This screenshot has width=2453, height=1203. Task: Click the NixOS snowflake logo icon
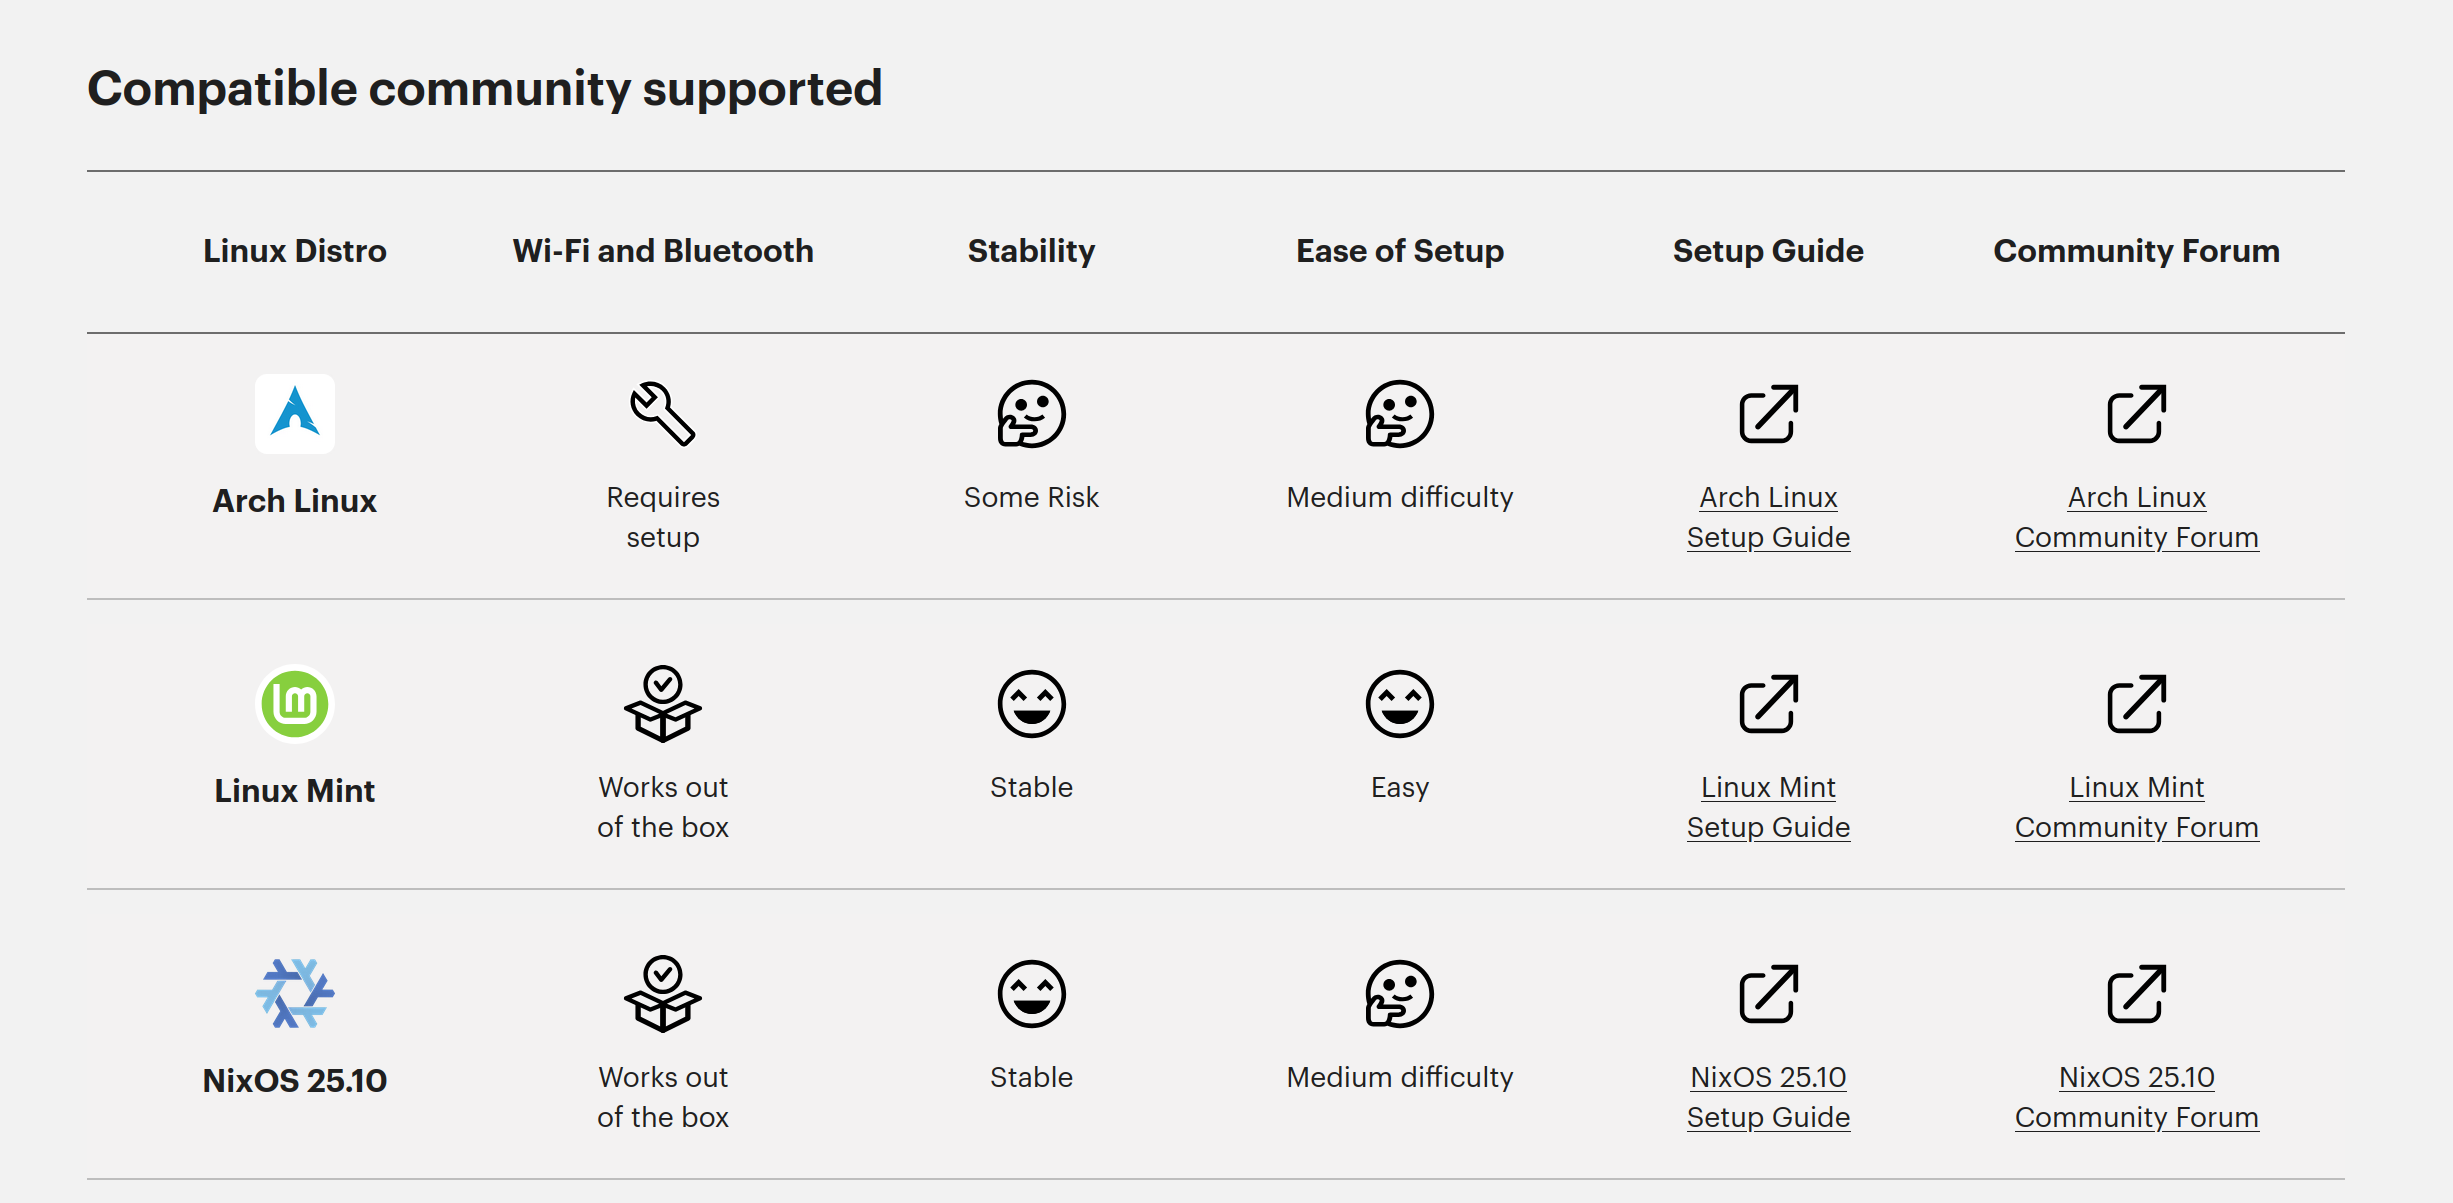tap(294, 994)
